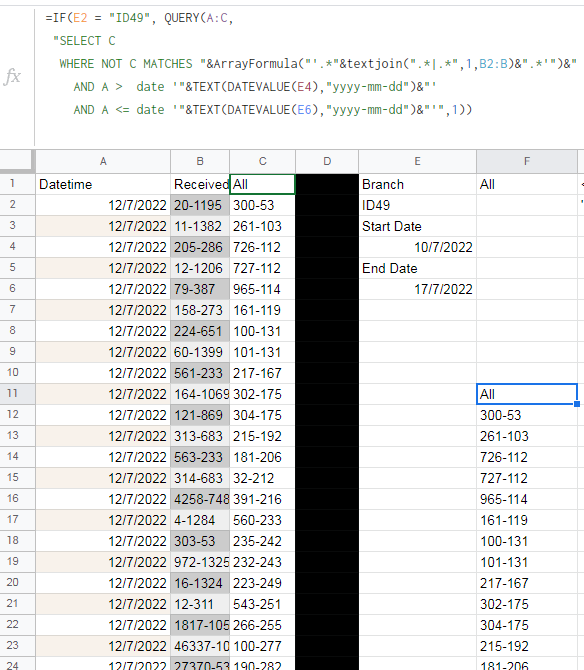This screenshot has height=670, width=584.
Task: Select column B header
Action: tap(200, 162)
